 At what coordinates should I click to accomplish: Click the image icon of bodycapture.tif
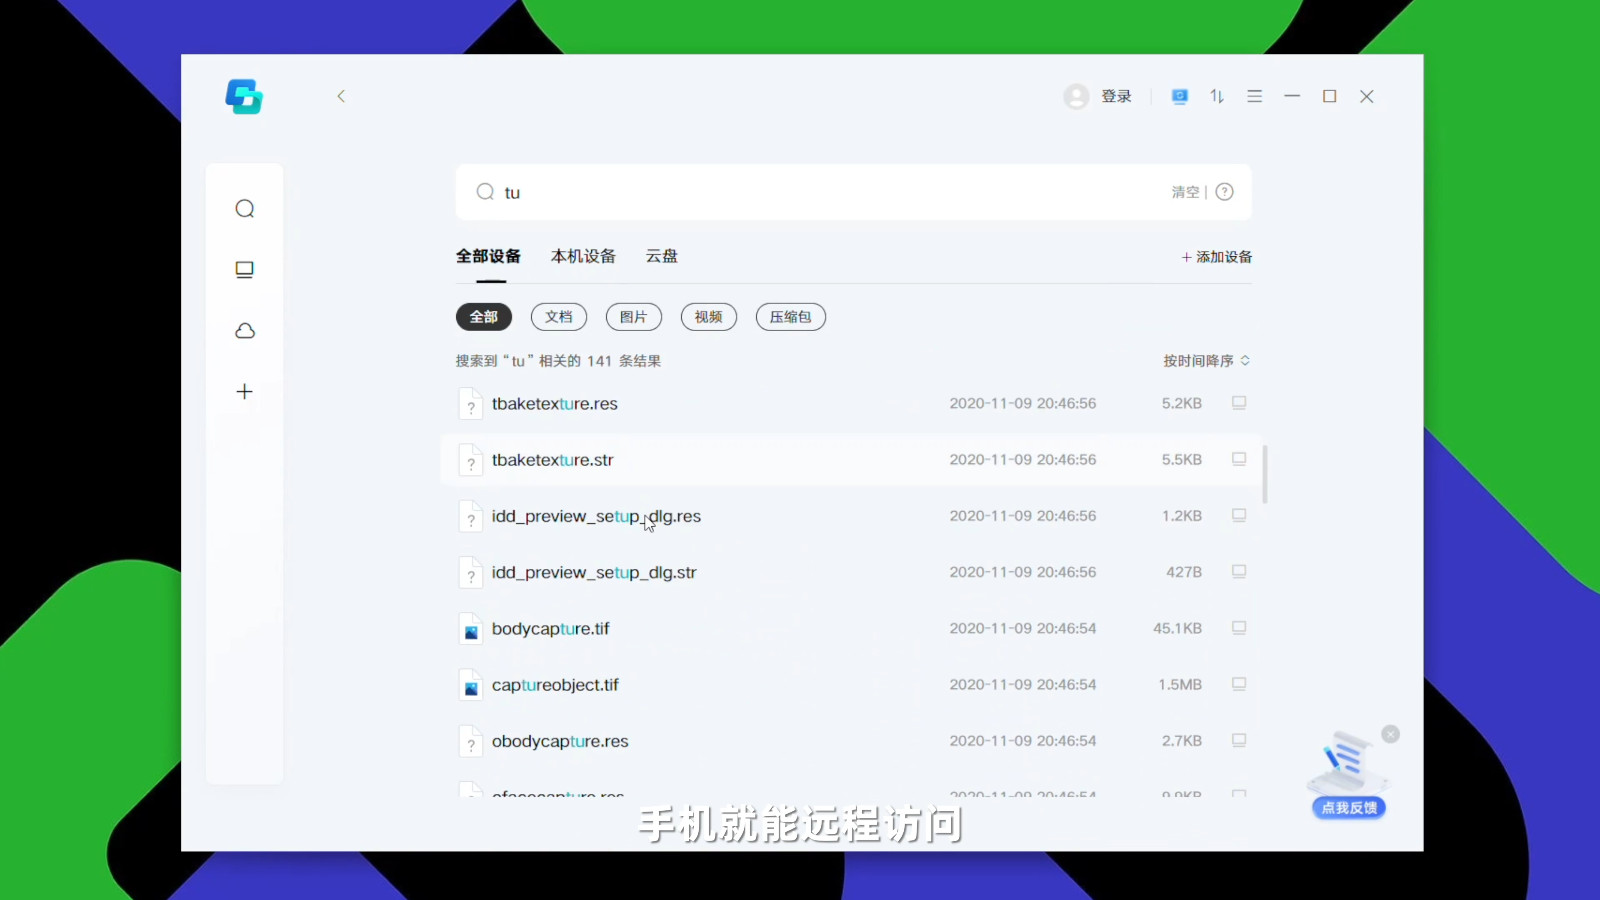click(x=470, y=629)
